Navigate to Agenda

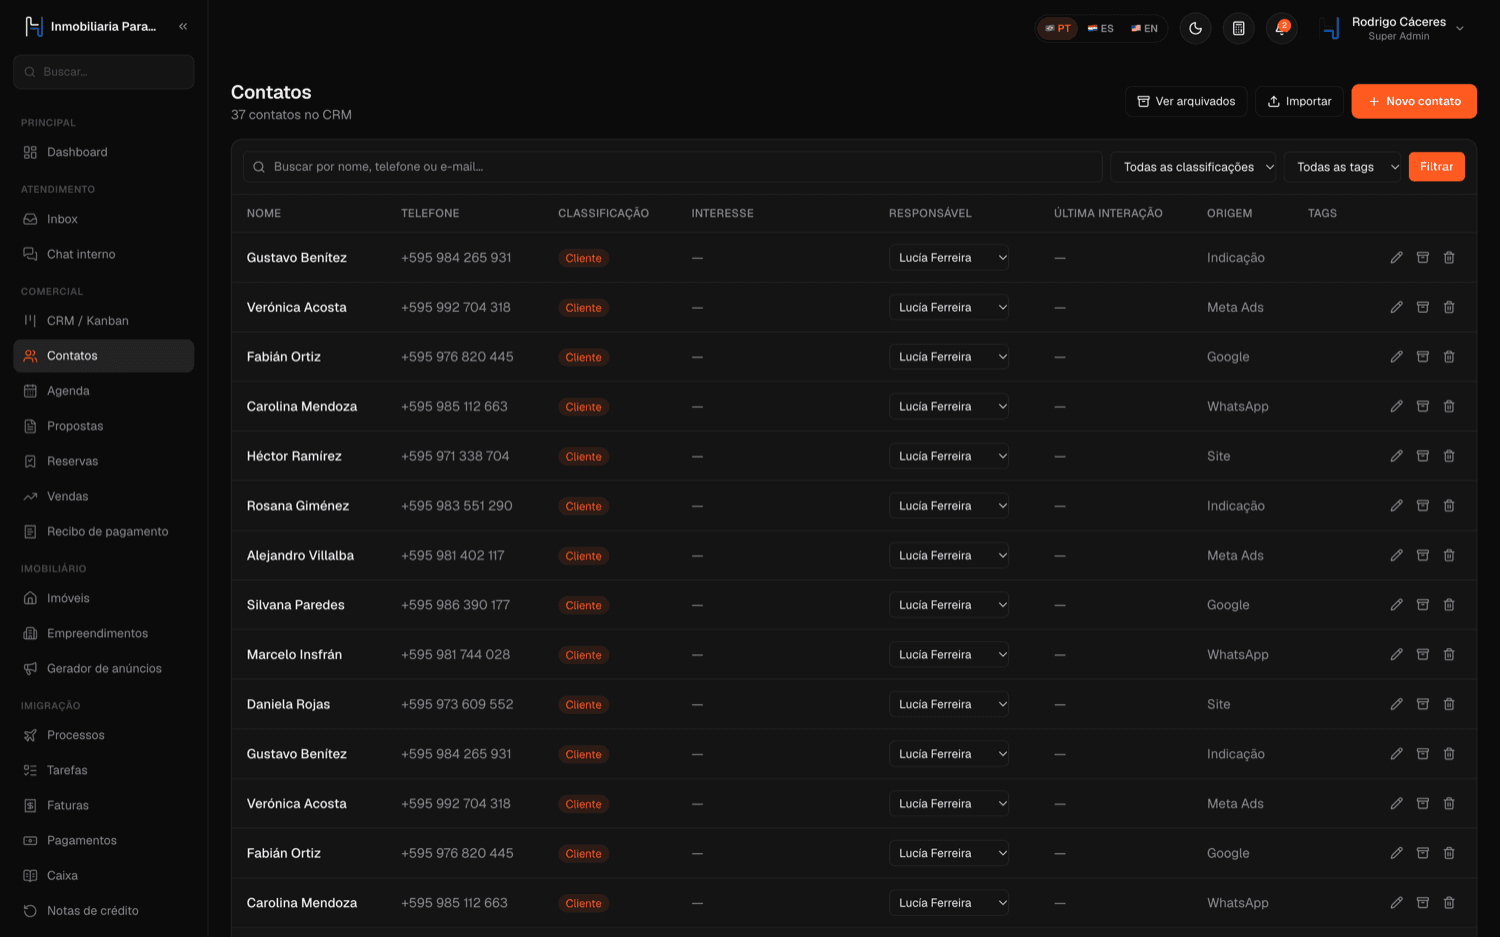(x=104, y=391)
